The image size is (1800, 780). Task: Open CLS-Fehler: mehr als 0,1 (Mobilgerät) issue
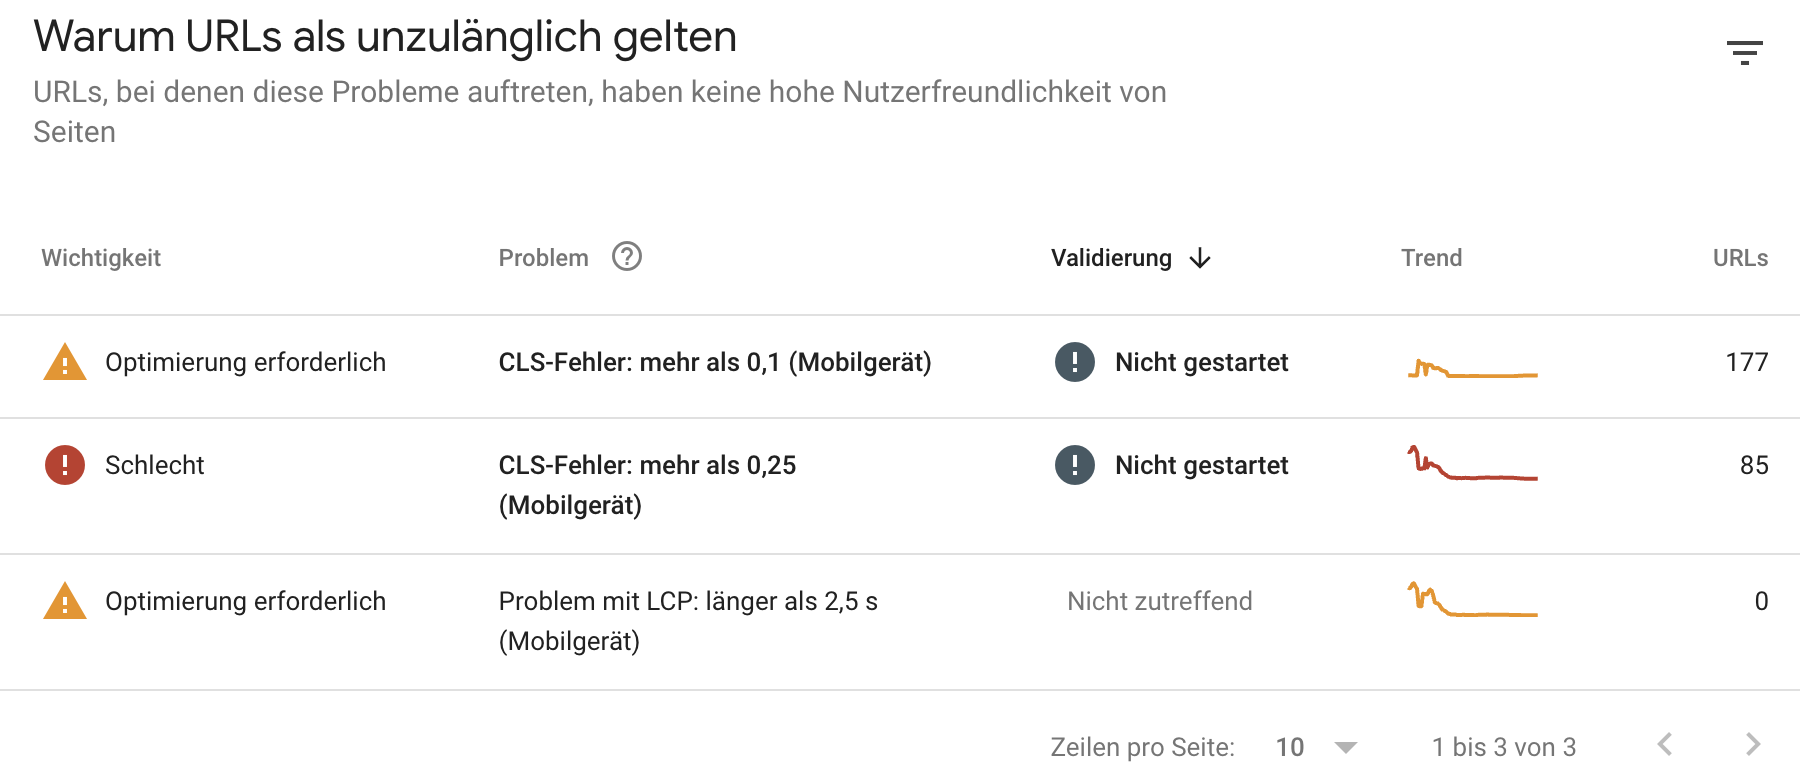tap(715, 362)
